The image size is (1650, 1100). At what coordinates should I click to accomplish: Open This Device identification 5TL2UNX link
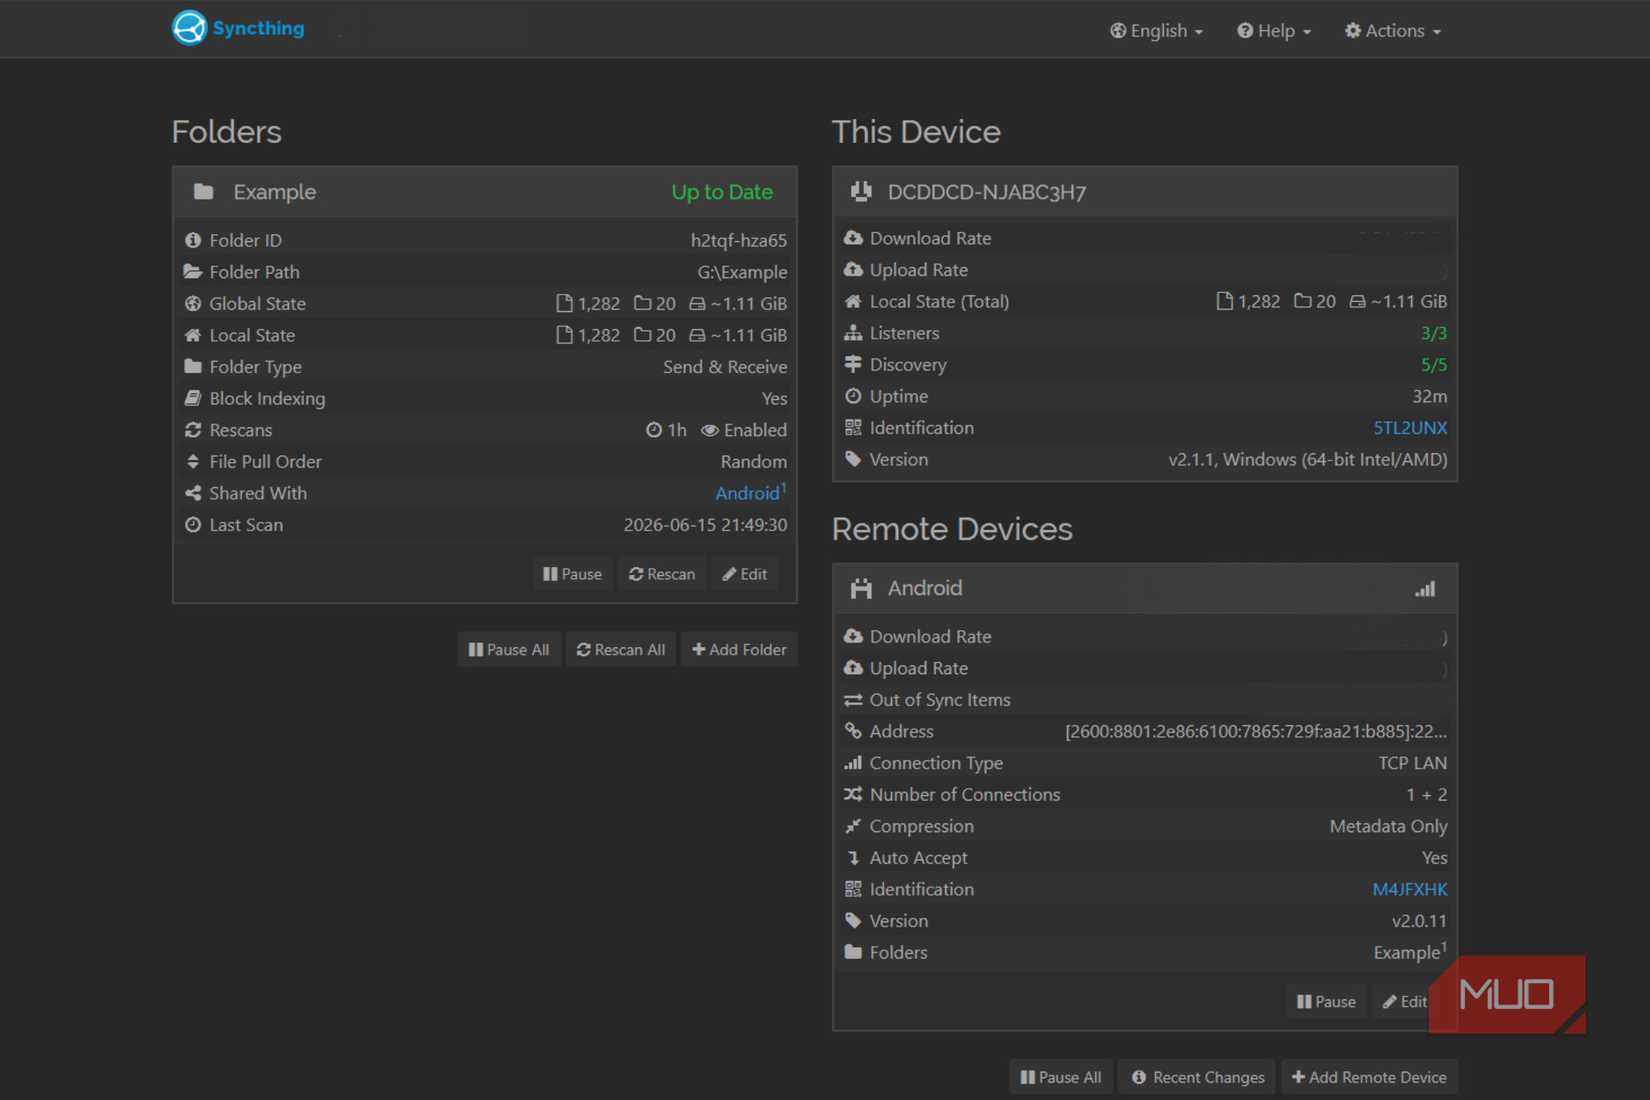1410,428
